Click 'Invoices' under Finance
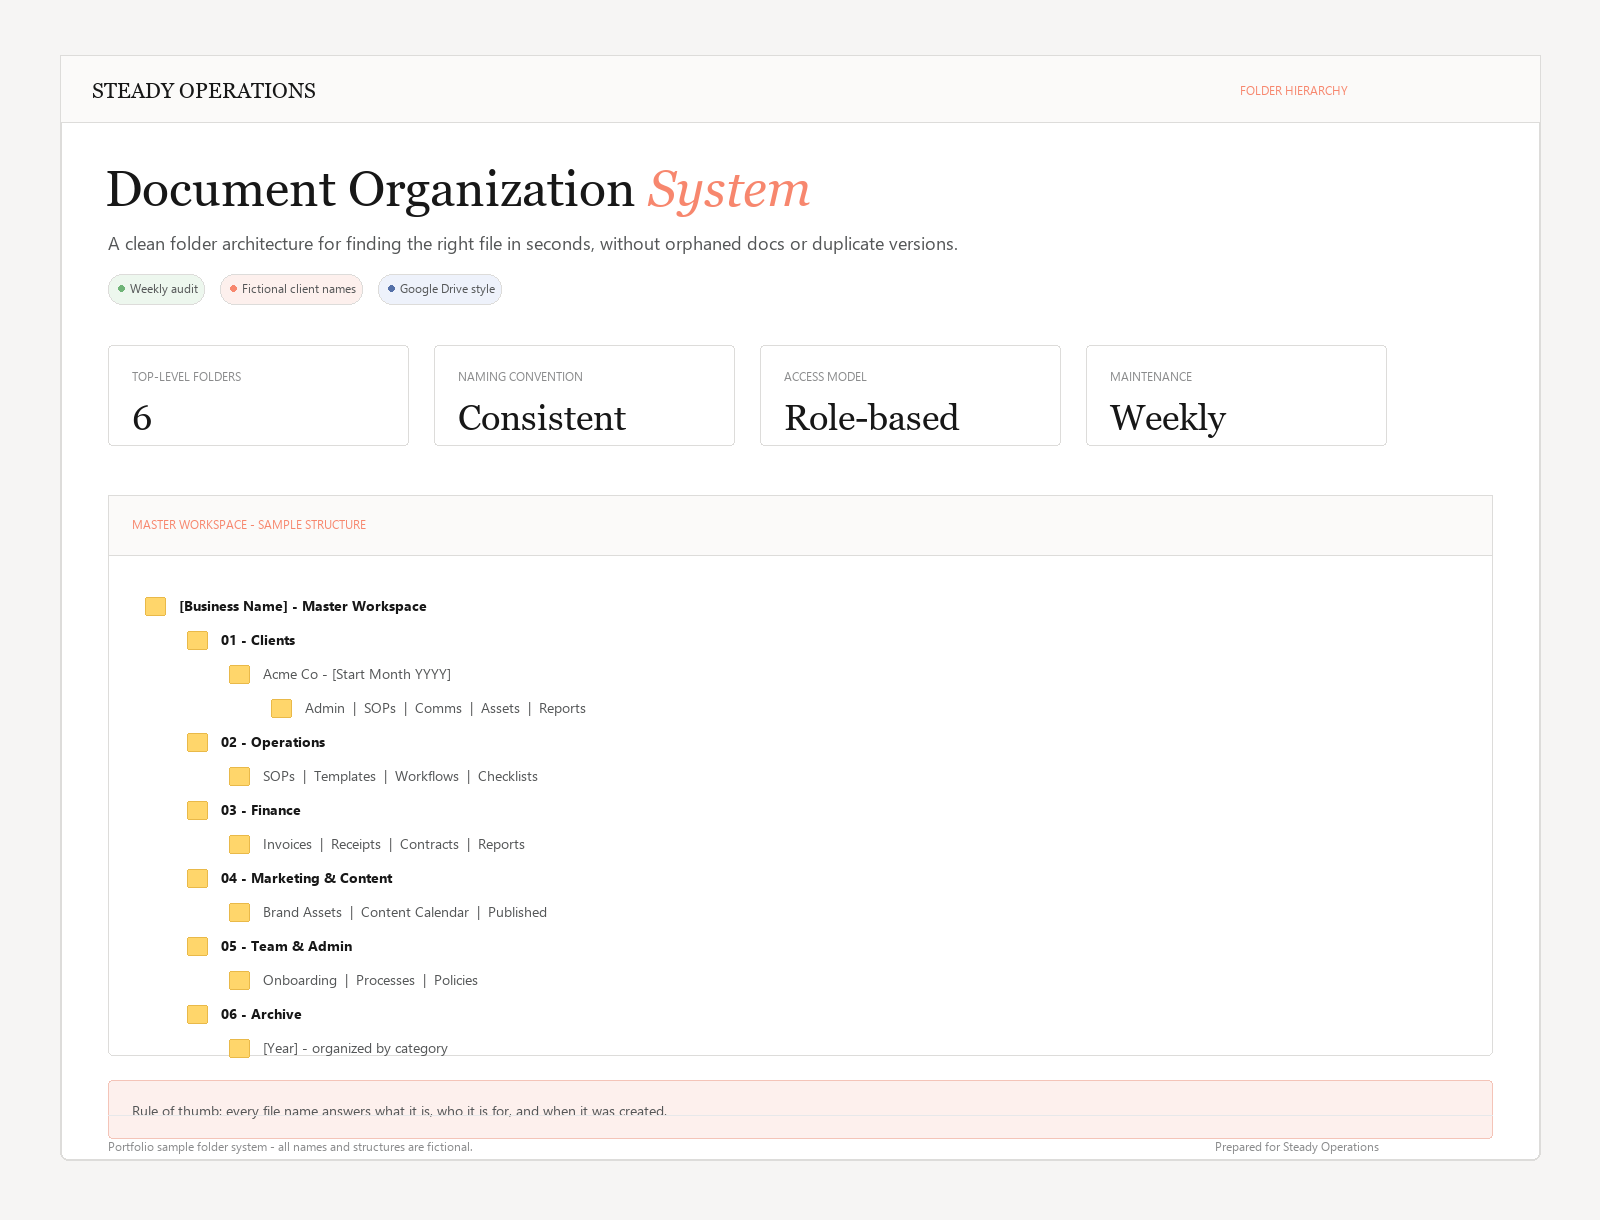This screenshot has width=1600, height=1220. click(287, 844)
